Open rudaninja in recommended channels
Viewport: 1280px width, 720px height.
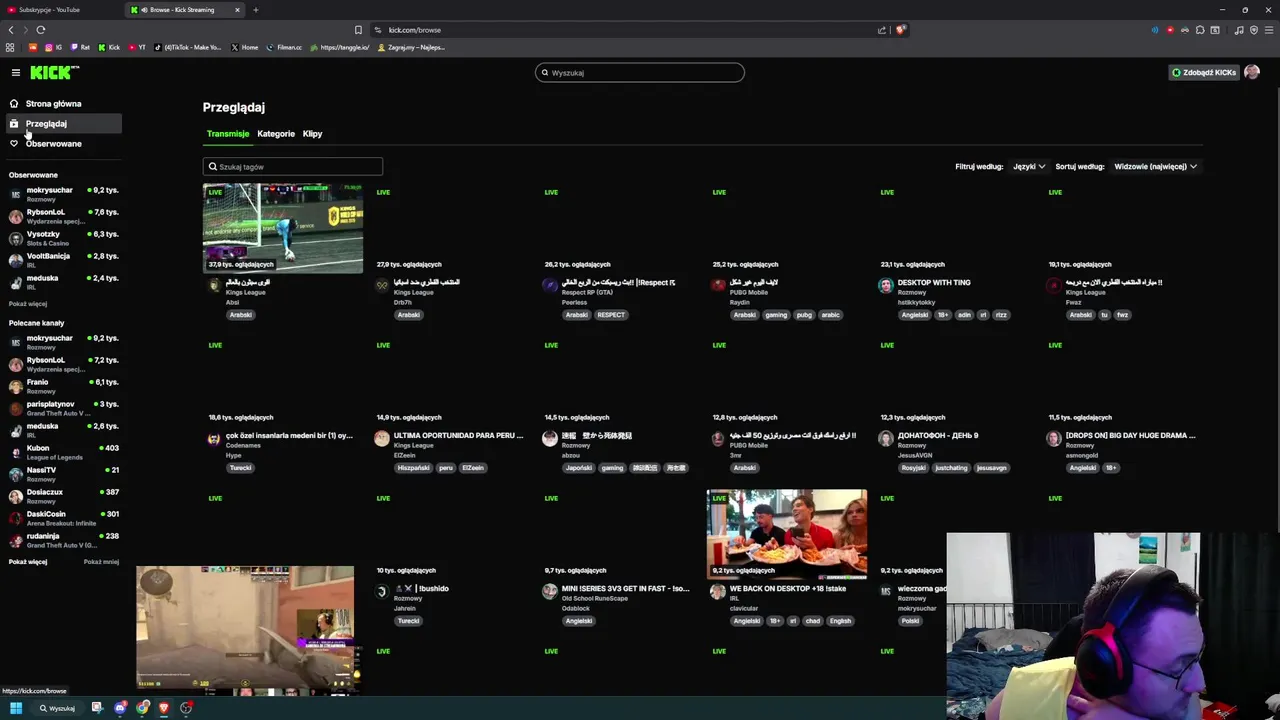(x=63, y=540)
